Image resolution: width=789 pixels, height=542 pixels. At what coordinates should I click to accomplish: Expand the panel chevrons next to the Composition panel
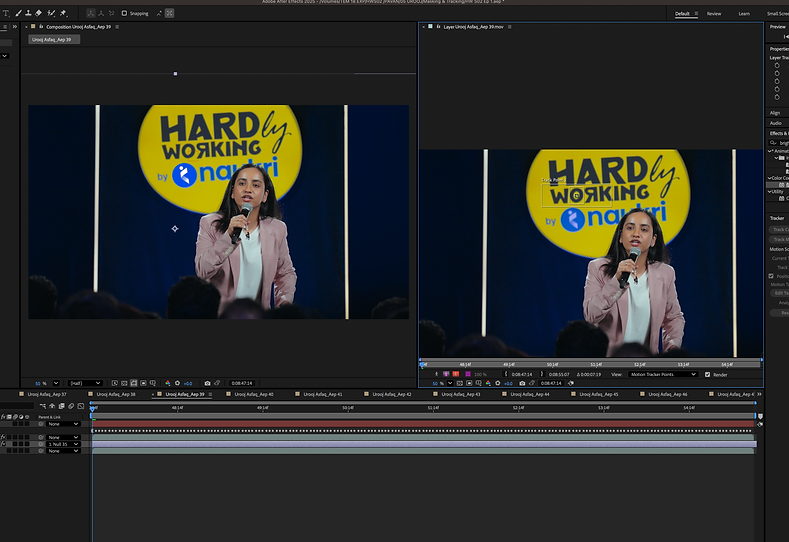coord(15,27)
